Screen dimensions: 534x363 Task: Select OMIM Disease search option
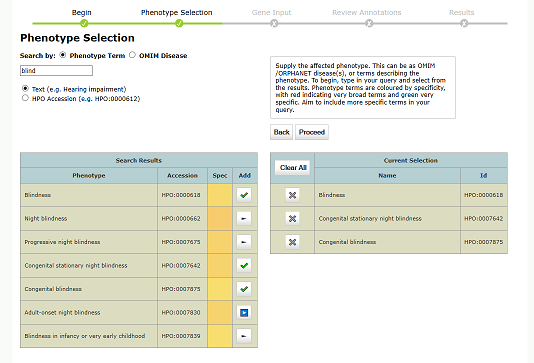(x=132, y=55)
